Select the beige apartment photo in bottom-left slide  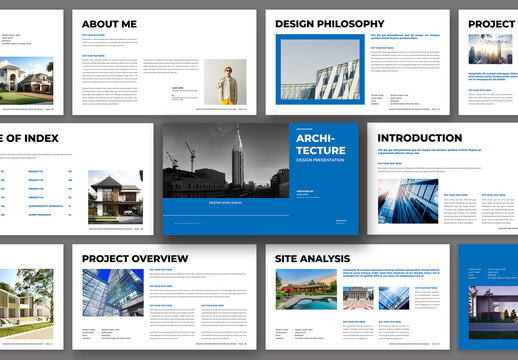coord(26,304)
